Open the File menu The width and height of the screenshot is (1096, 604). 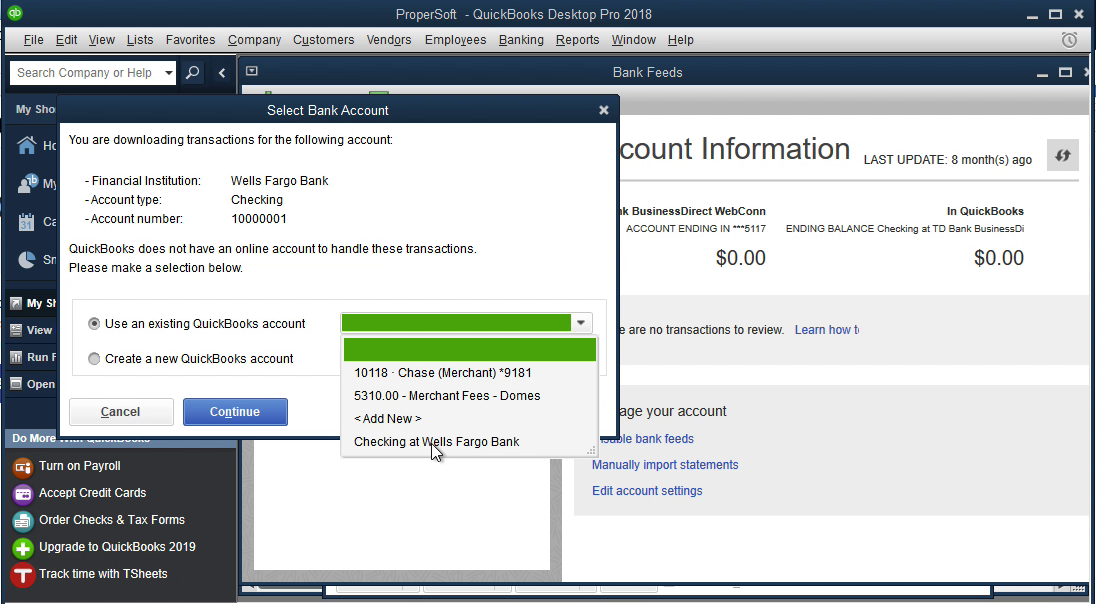34,40
